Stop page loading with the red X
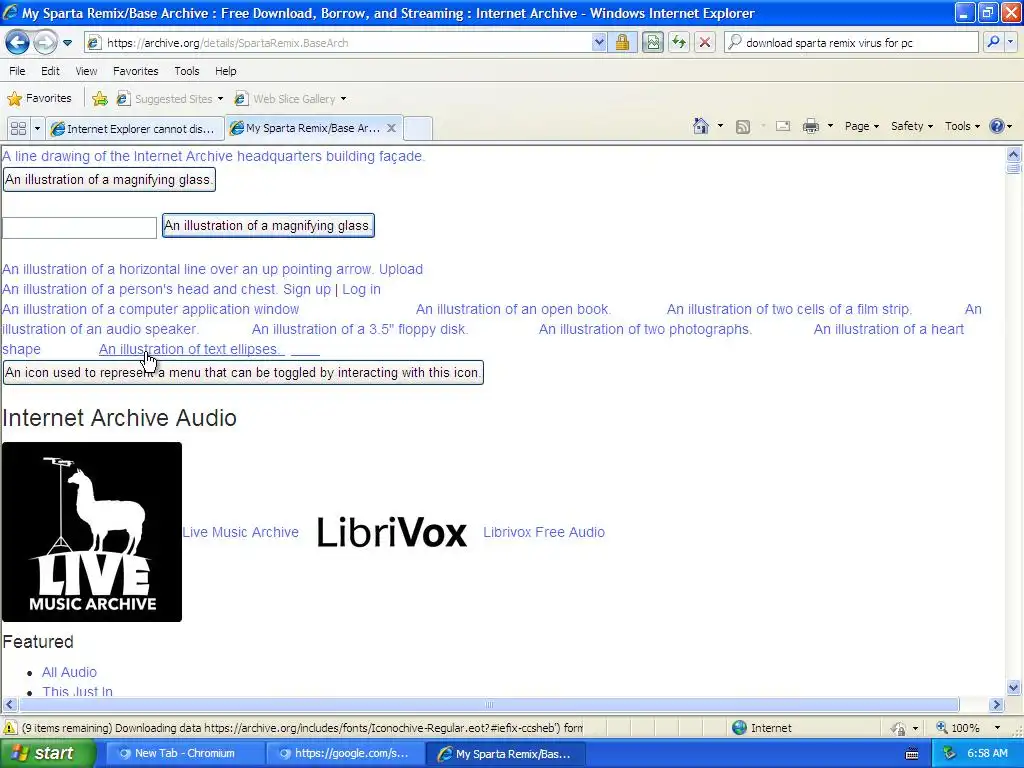Viewport: 1024px width, 768px height. coord(705,43)
